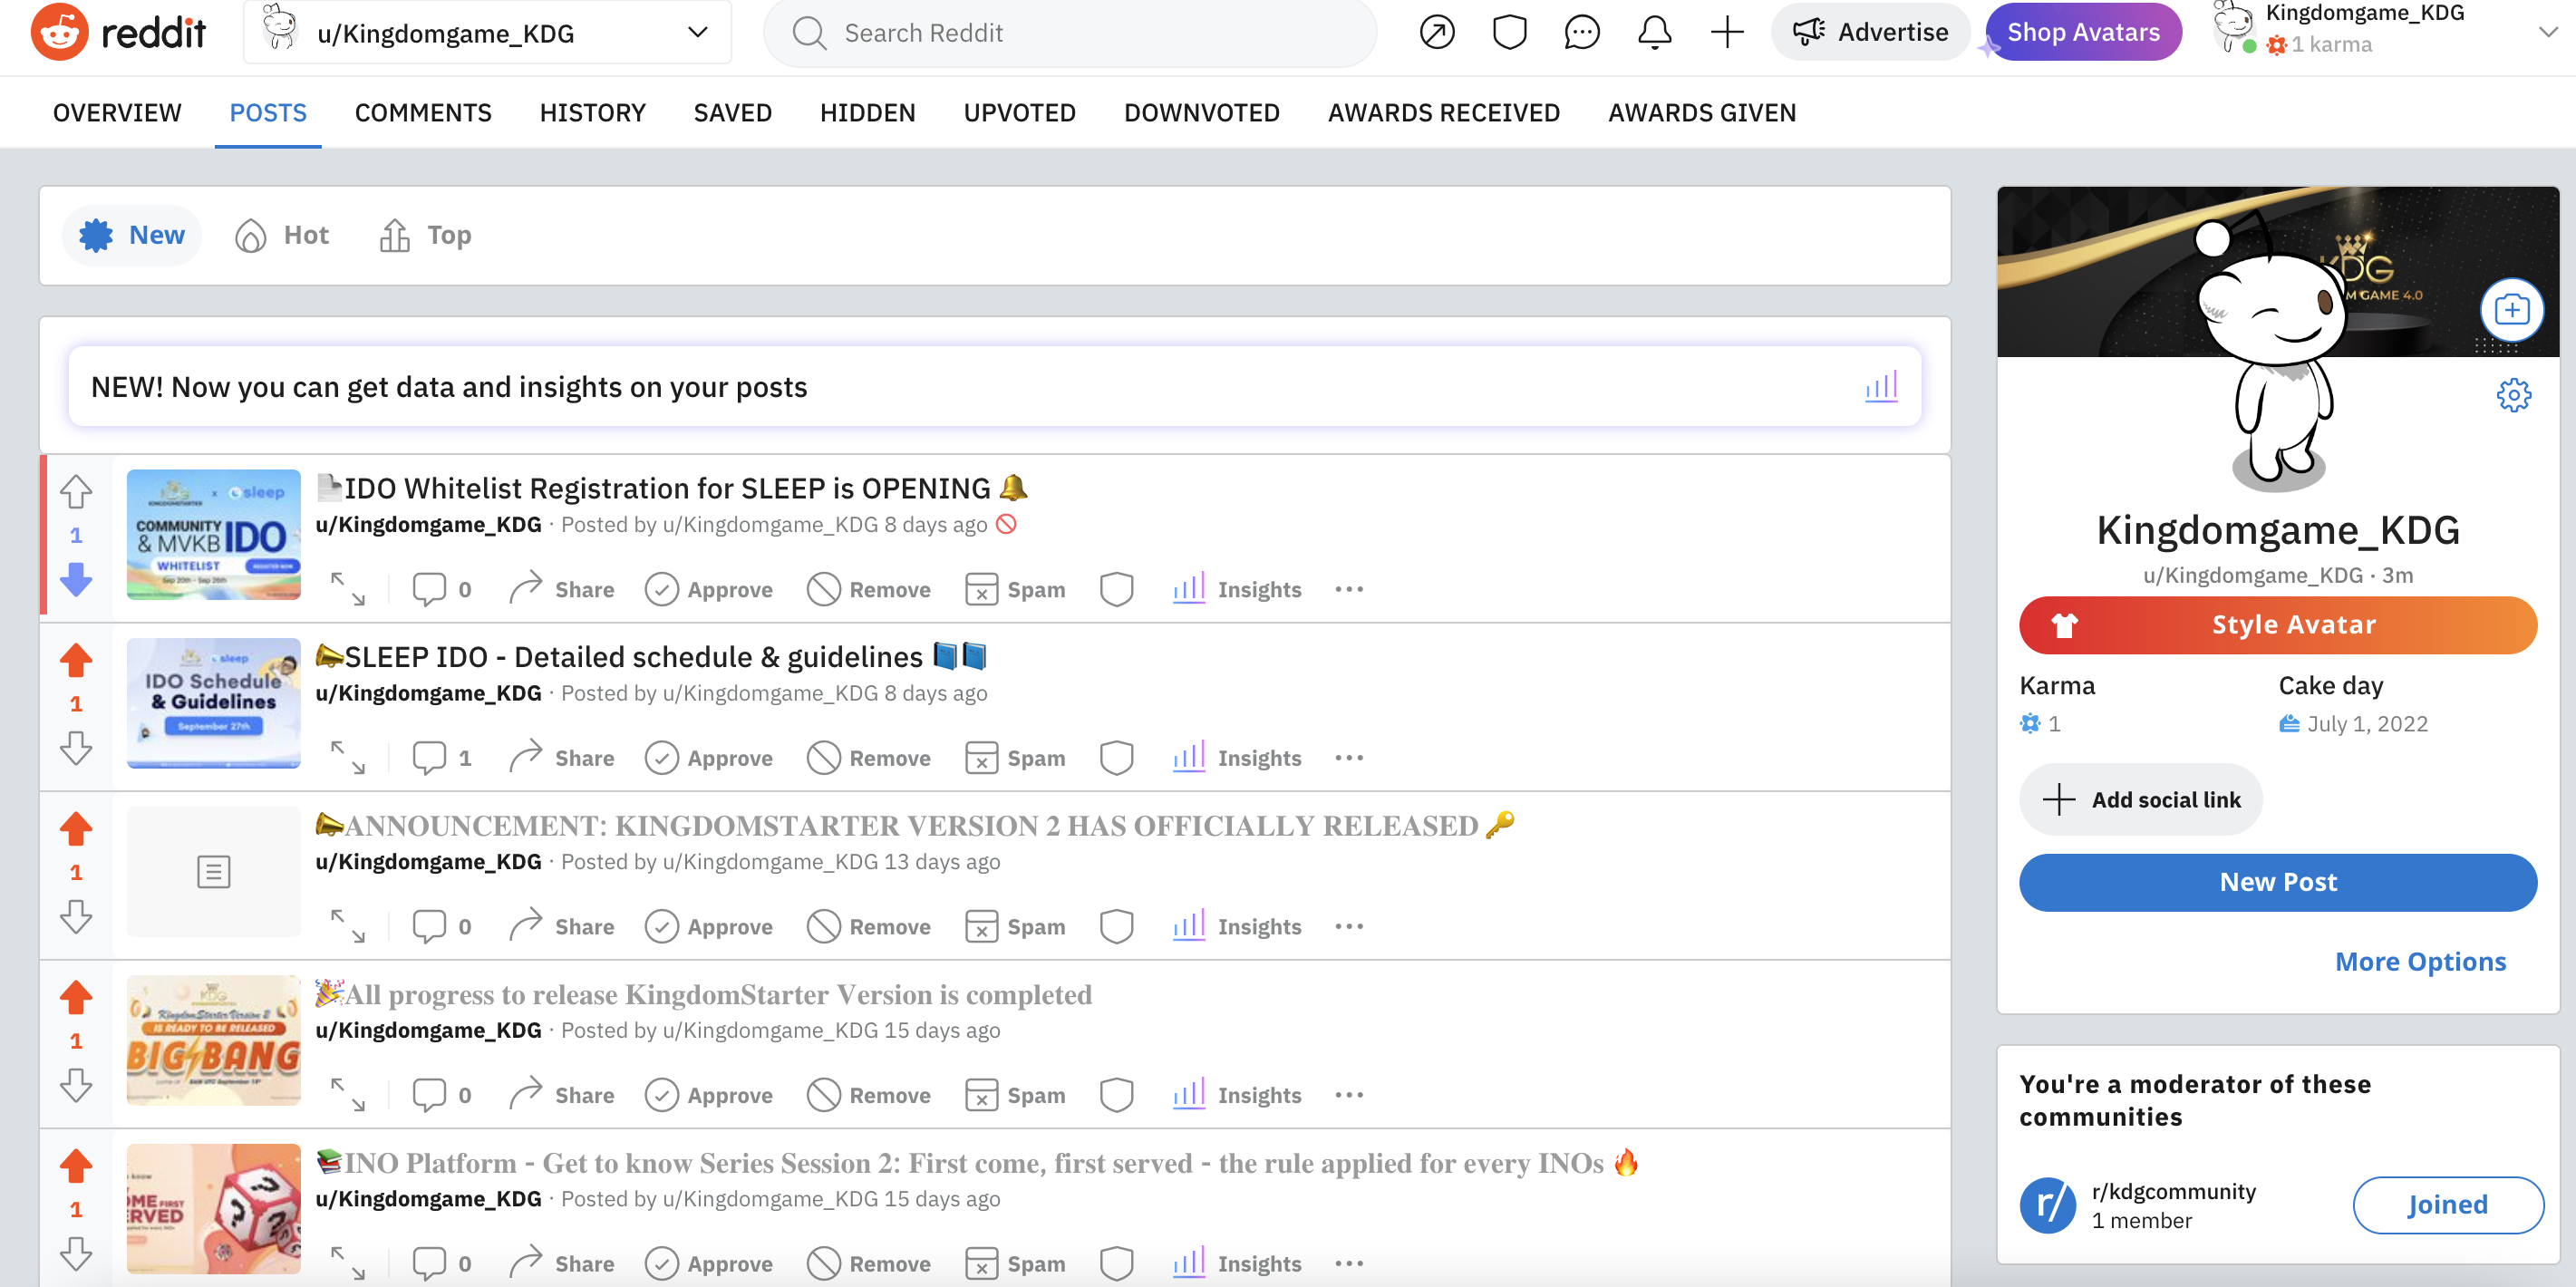2576x1287 pixels.
Task: Open the BIG BANG post thumbnail
Action: (x=213, y=1040)
